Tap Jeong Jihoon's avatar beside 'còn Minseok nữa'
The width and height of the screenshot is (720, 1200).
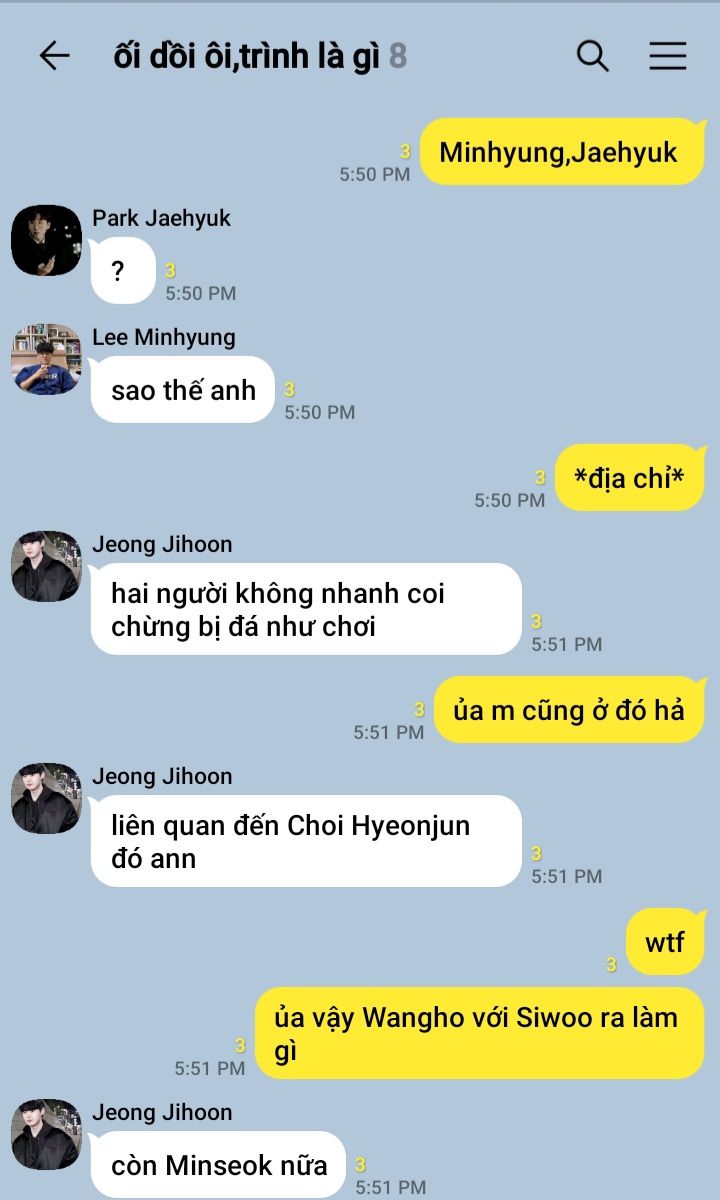point(46,1134)
